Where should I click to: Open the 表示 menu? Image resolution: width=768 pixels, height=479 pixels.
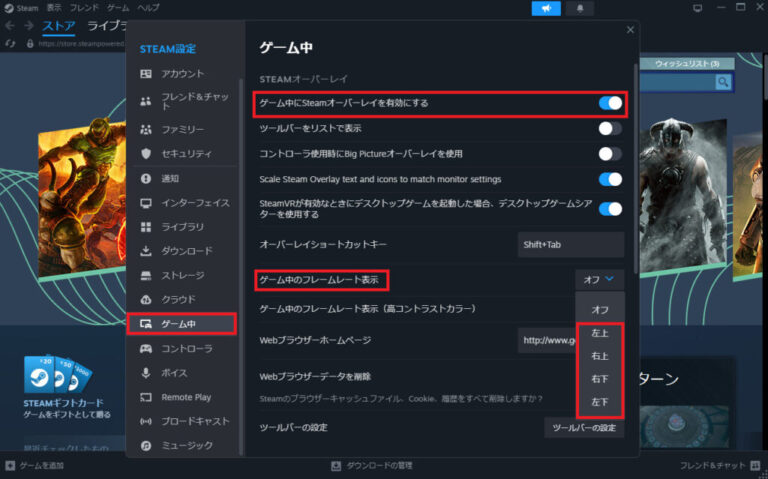(x=54, y=8)
